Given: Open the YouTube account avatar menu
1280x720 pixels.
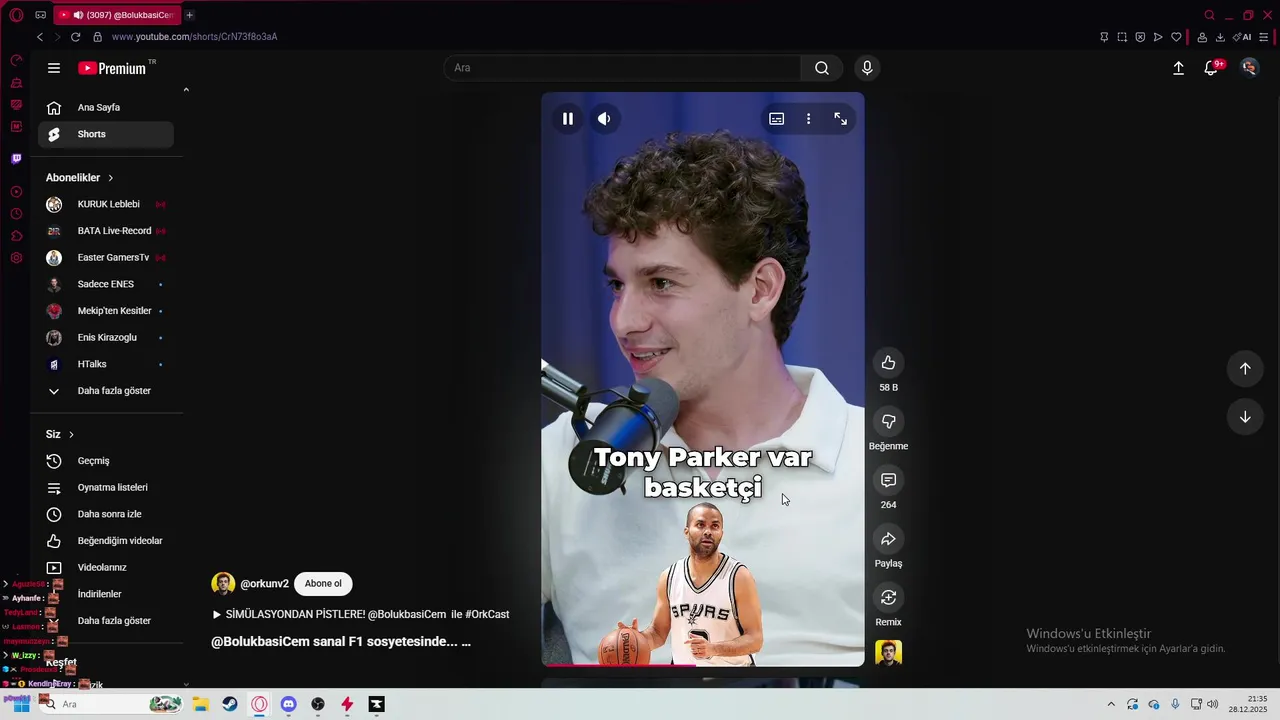Looking at the screenshot, I should 1249,68.
